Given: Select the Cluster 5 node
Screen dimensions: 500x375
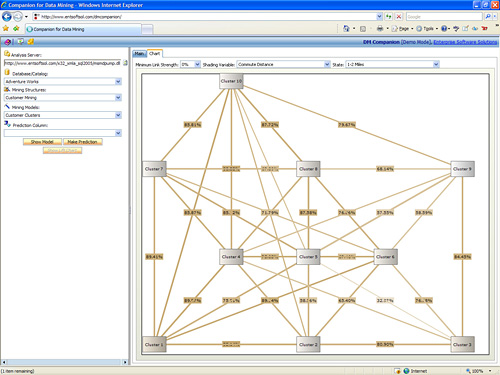Looking at the screenshot, I should click(x=308, y=257).
